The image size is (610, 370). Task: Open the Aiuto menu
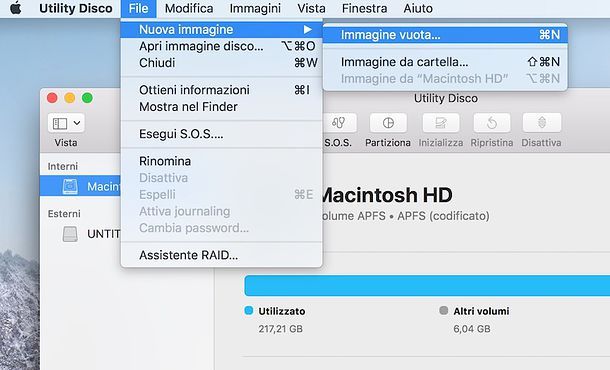[418, 8]
